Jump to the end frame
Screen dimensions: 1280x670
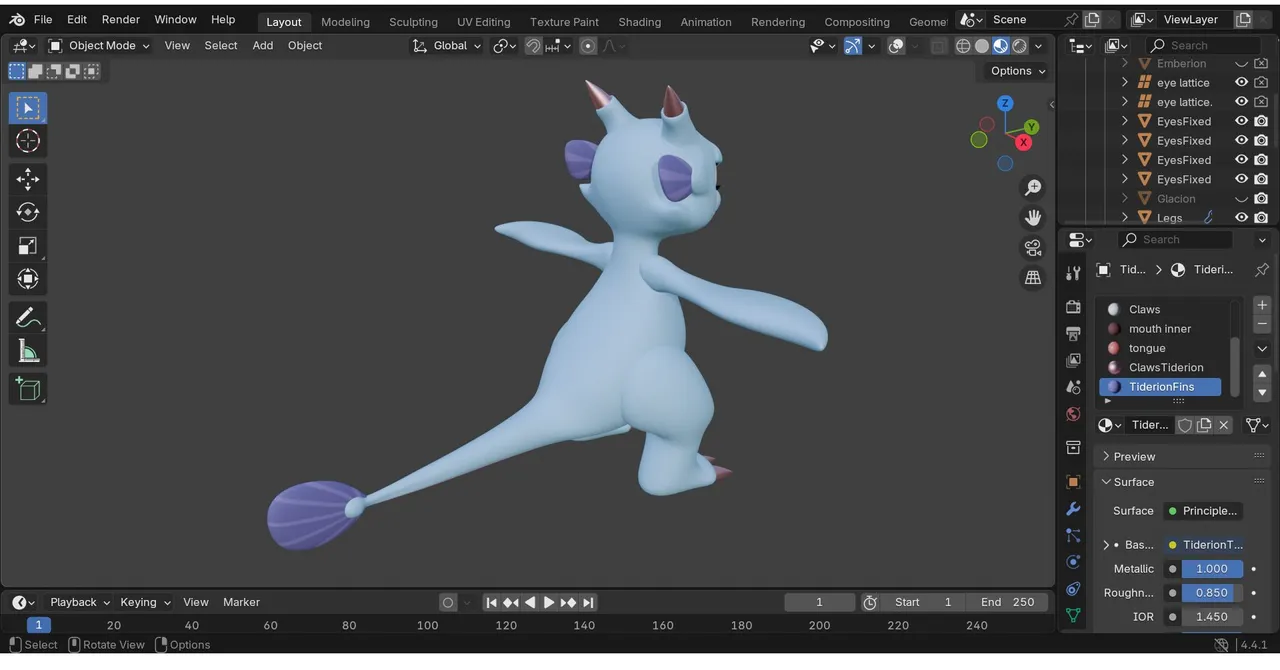coord(588,602)
